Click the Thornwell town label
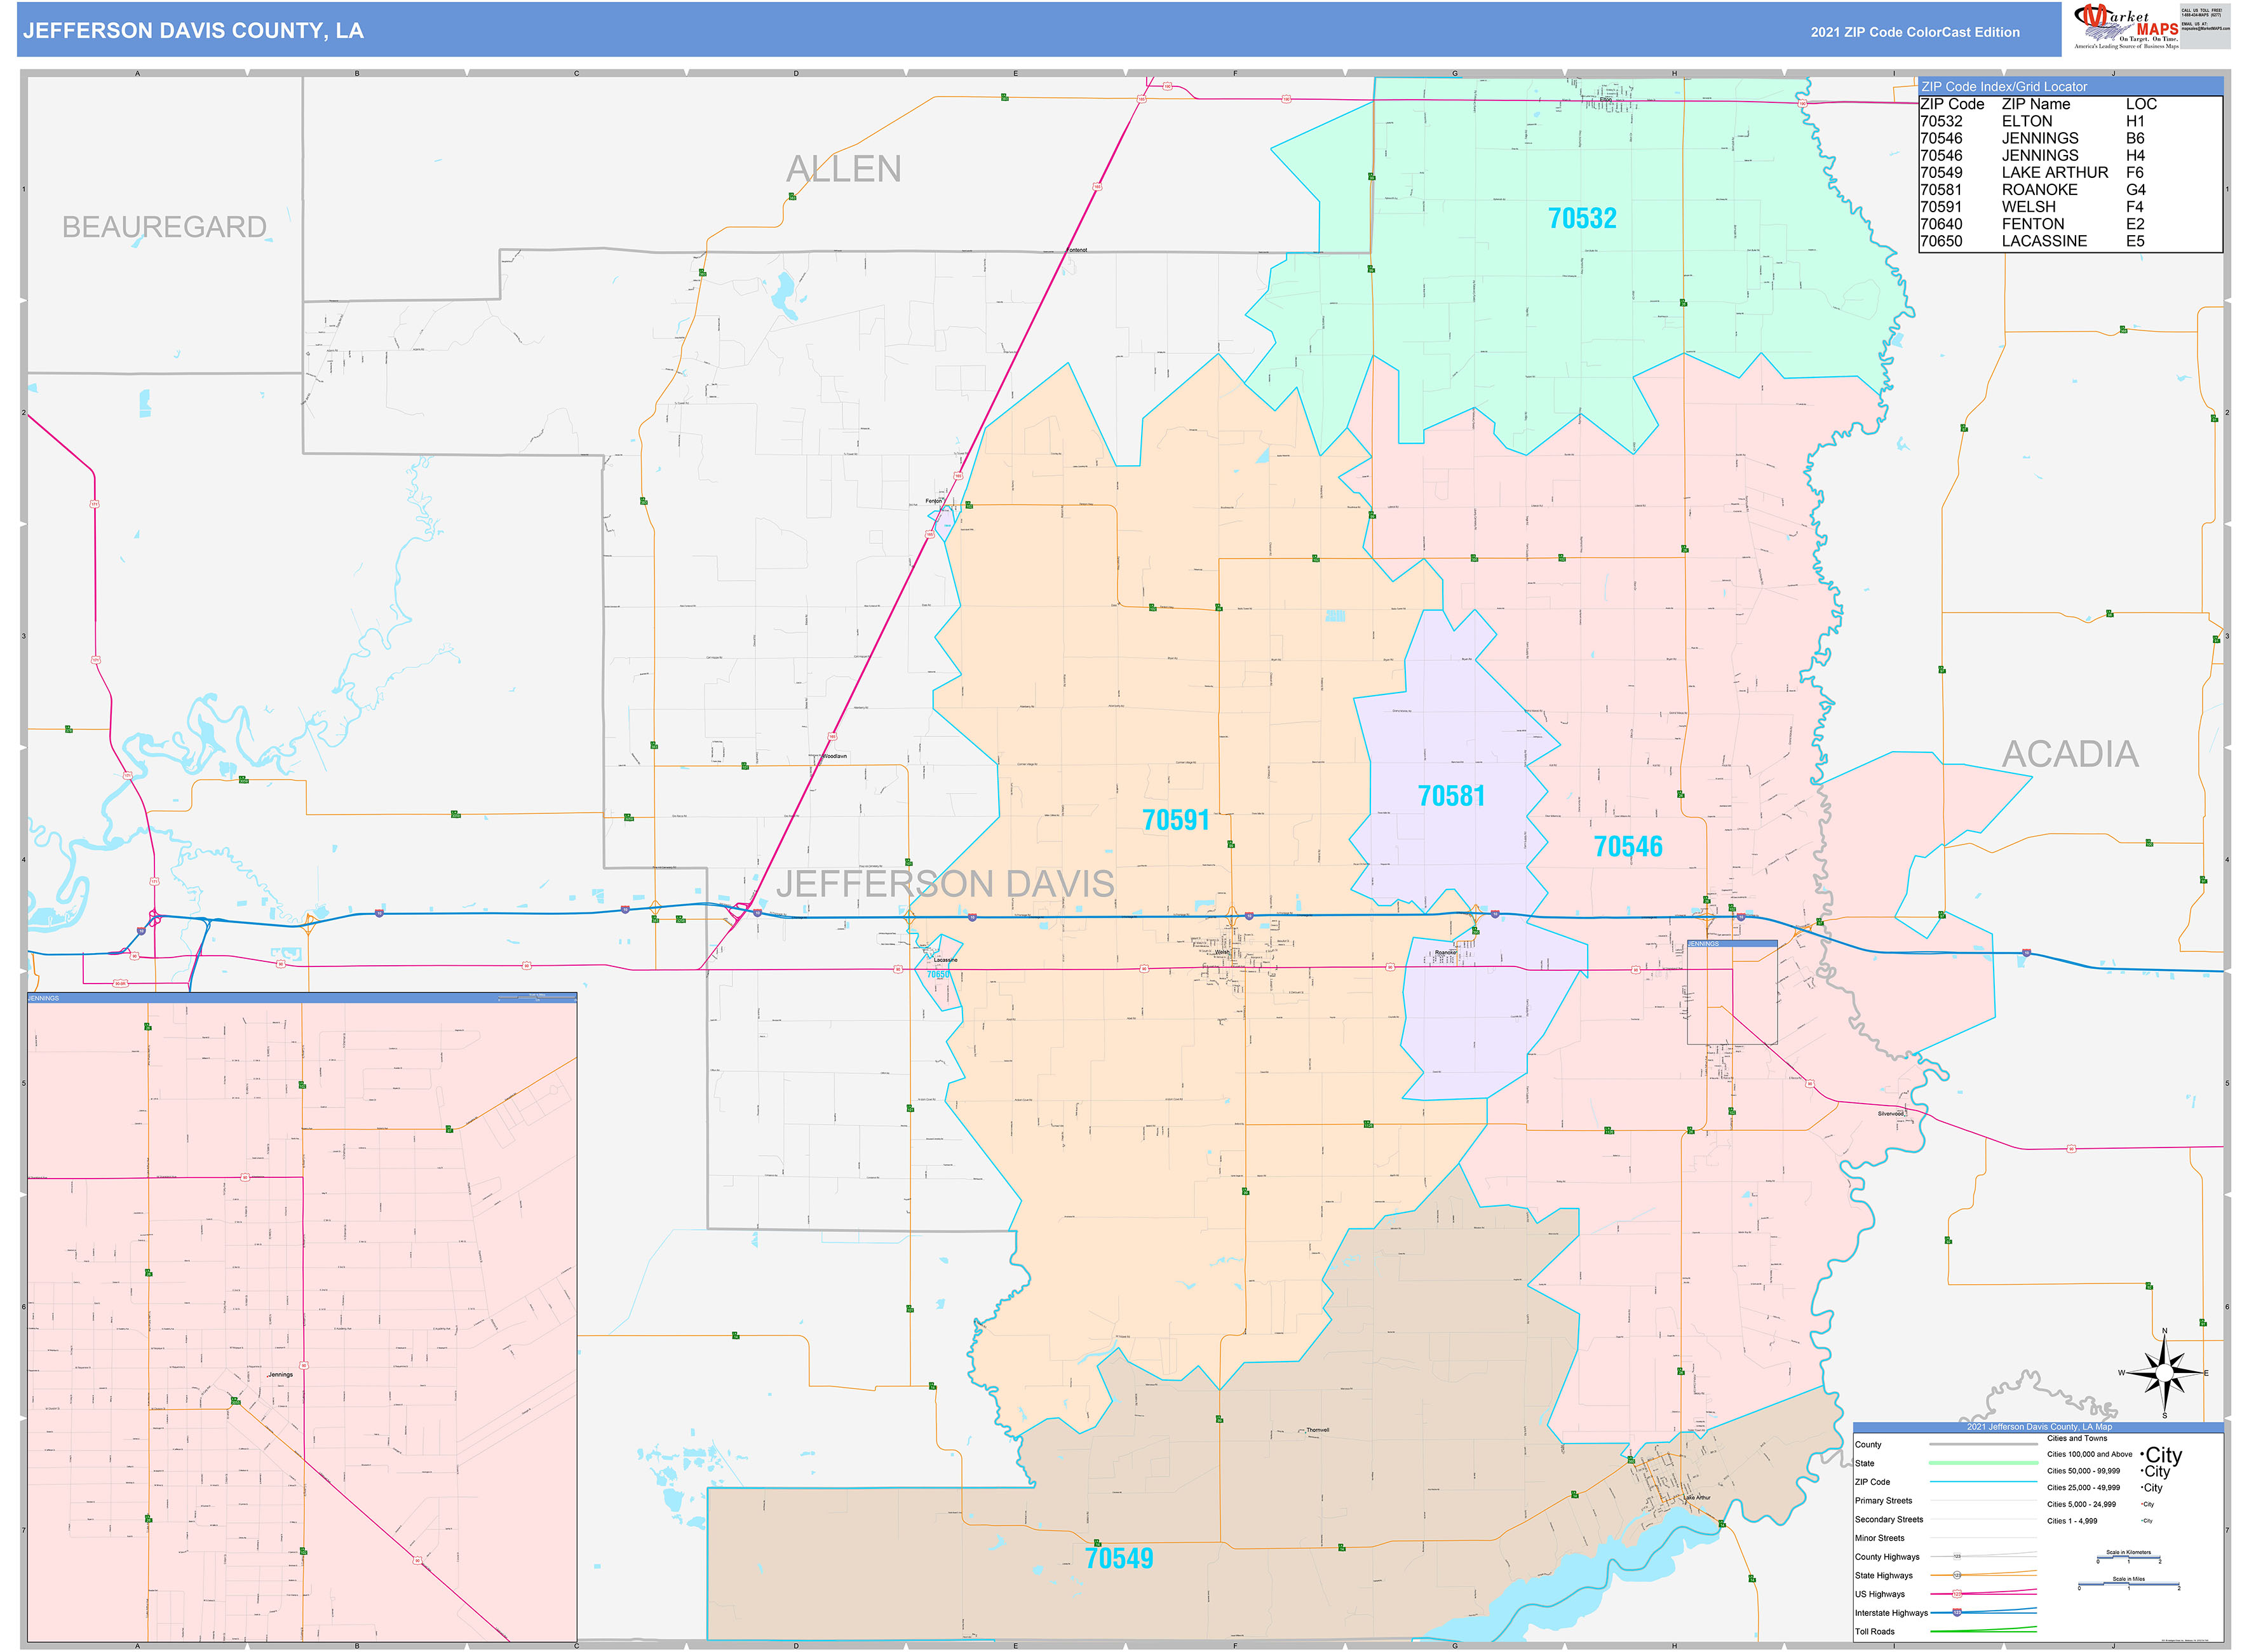The height and width of the screenshot is (1652, 2242). click(1318, 1430)
